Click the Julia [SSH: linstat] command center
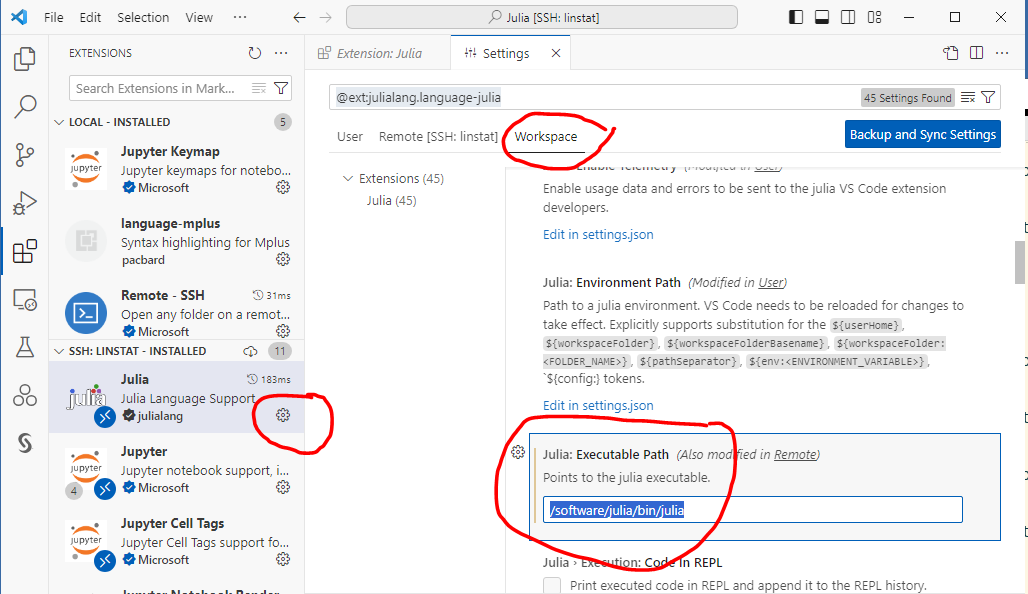This screenshot has height=594, width=1028. tap(542, 18)
